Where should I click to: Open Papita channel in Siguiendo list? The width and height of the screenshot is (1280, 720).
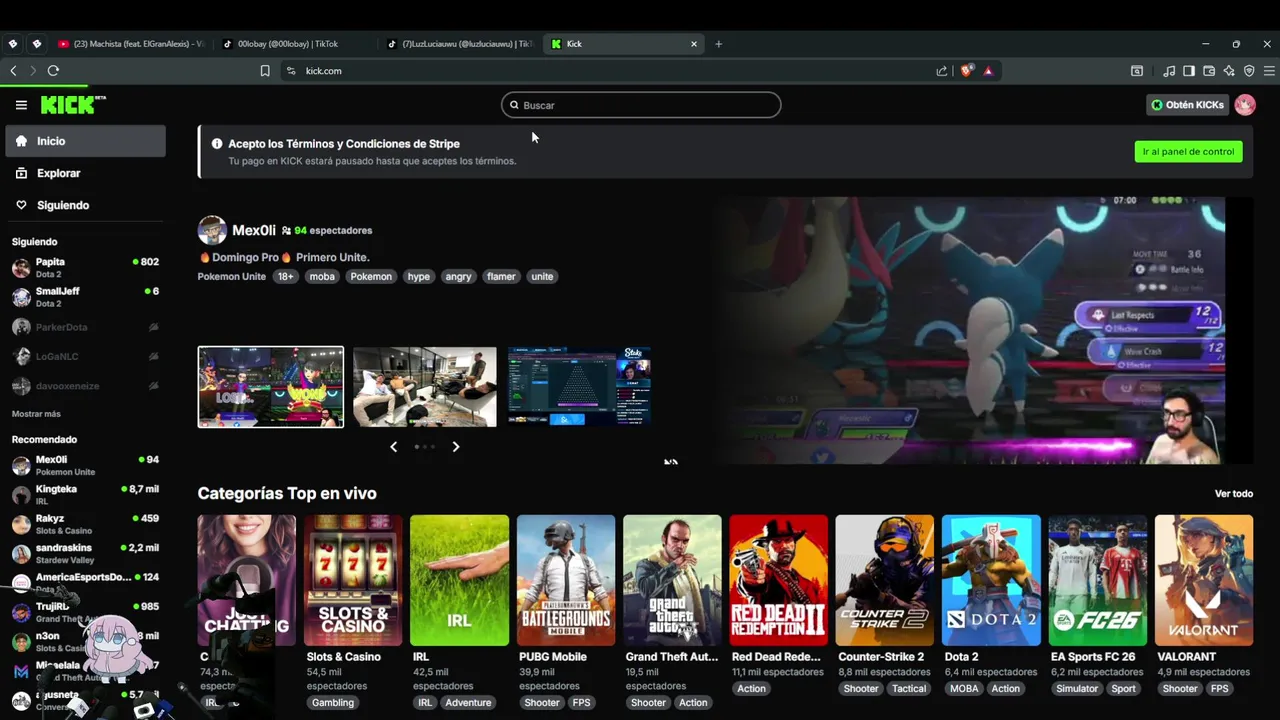click(85, 267)
